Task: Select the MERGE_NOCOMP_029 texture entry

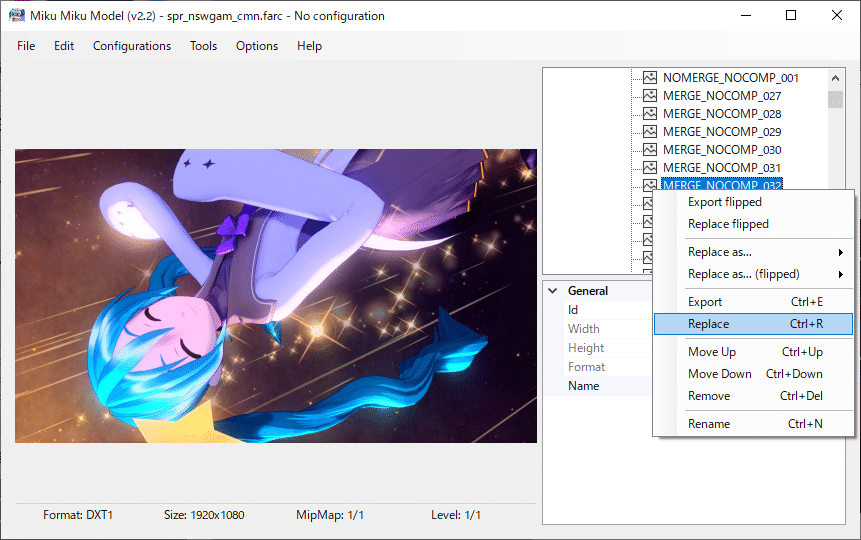Action: 722,132
